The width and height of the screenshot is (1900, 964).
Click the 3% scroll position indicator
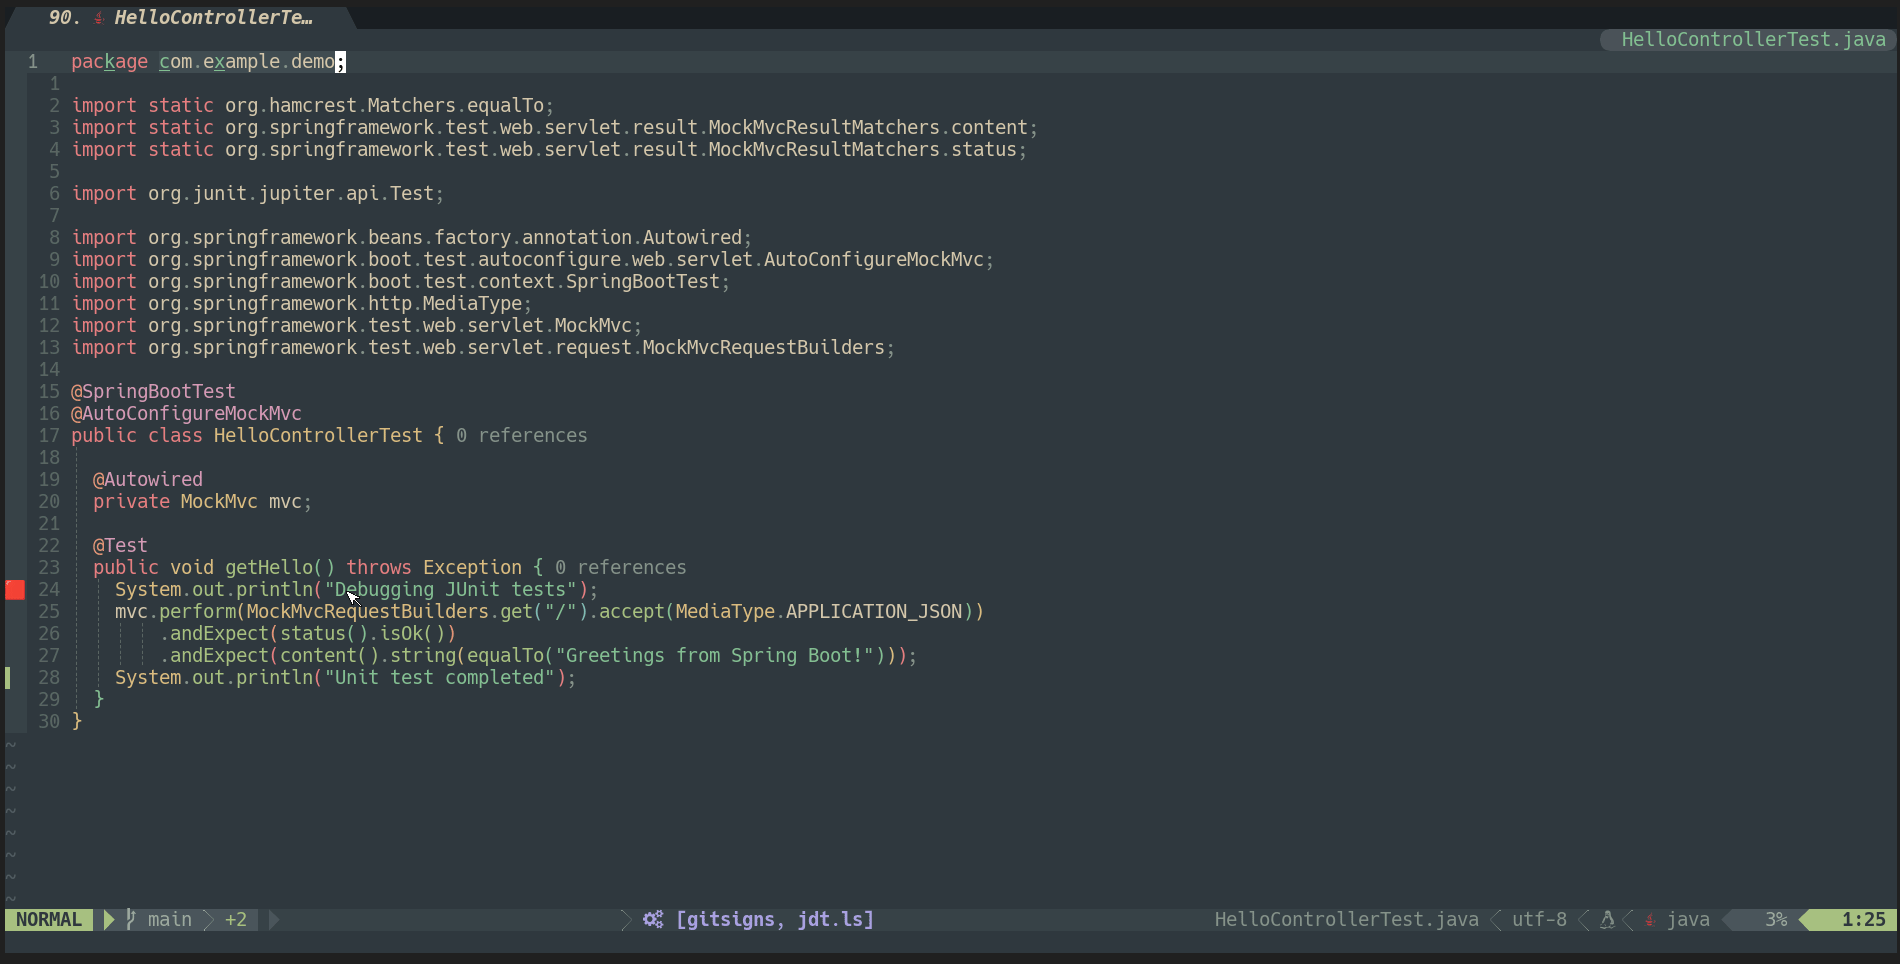[x=1776, y=919]
